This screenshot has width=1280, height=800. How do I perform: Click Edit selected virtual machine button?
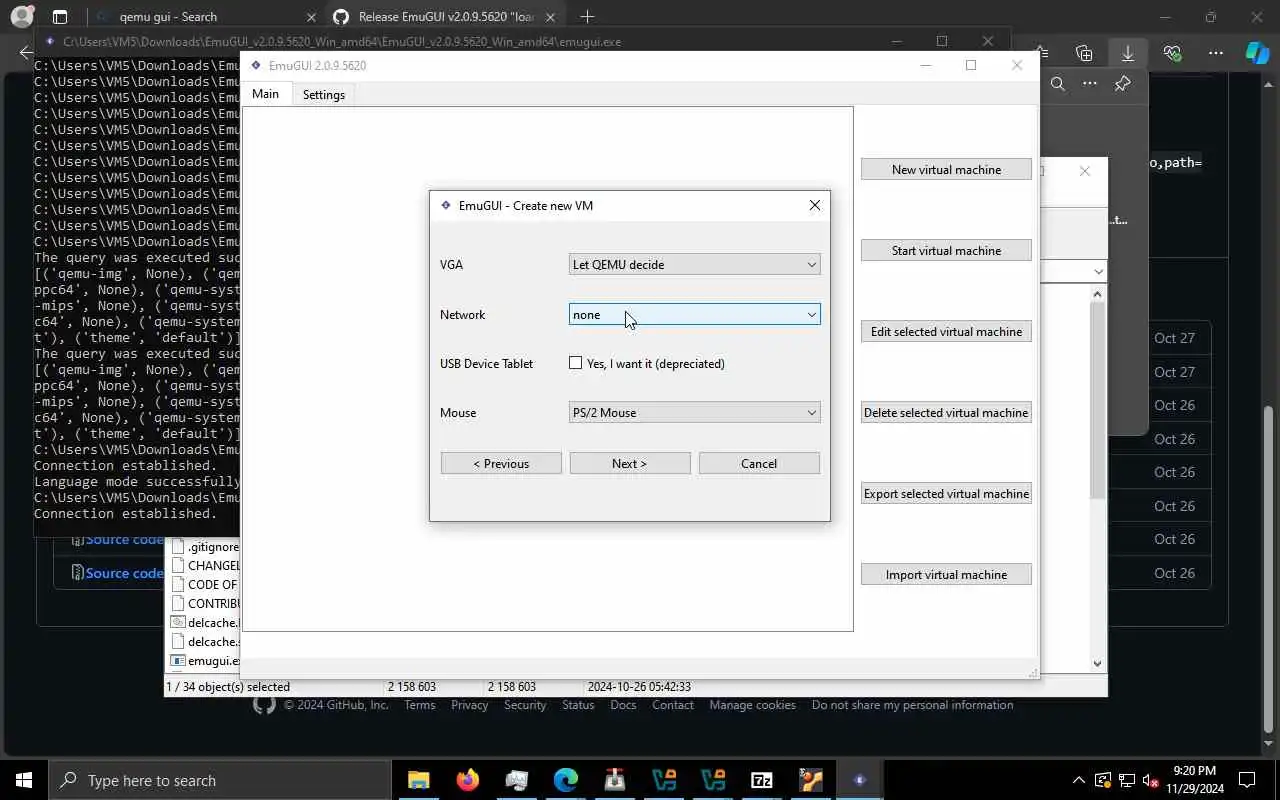946,331
